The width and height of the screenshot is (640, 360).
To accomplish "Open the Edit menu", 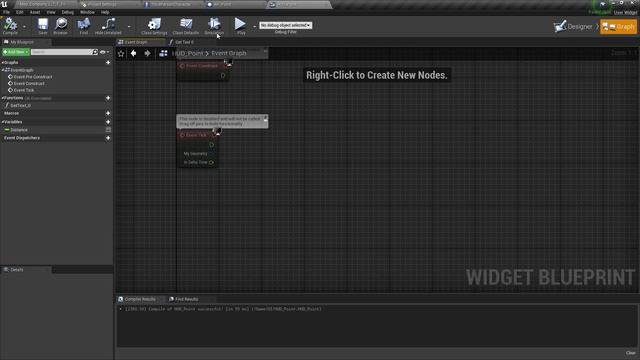I will pyautogui.click(x=20, y=12).
